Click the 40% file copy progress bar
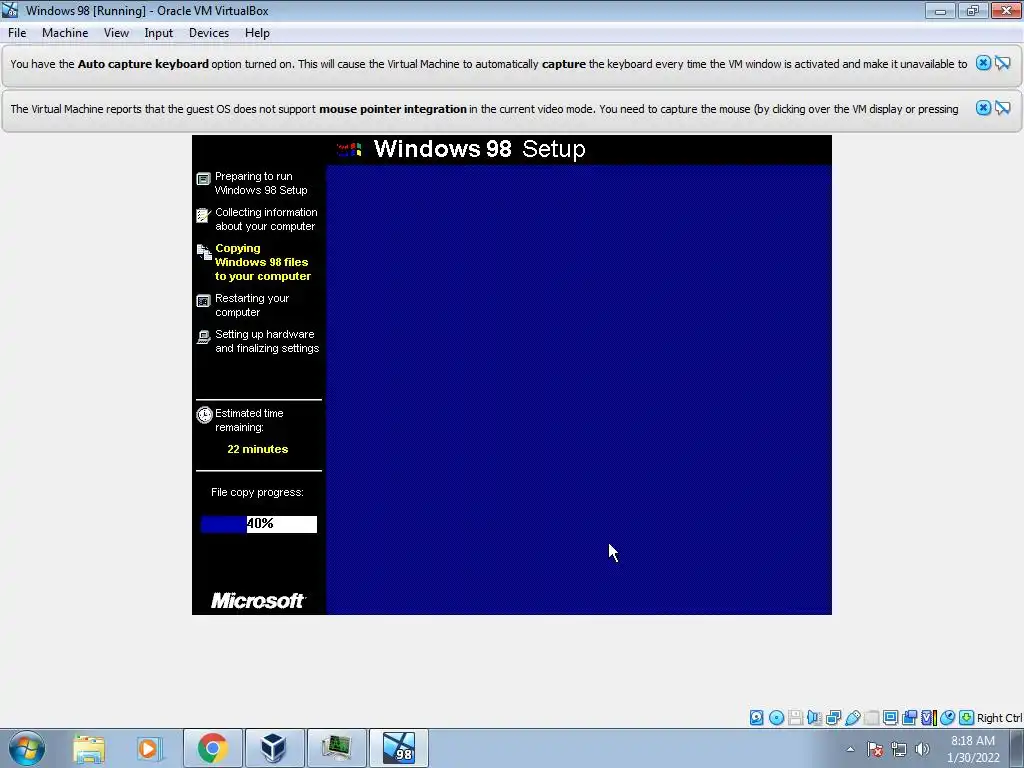1024x768 pixels. (259, 524)
